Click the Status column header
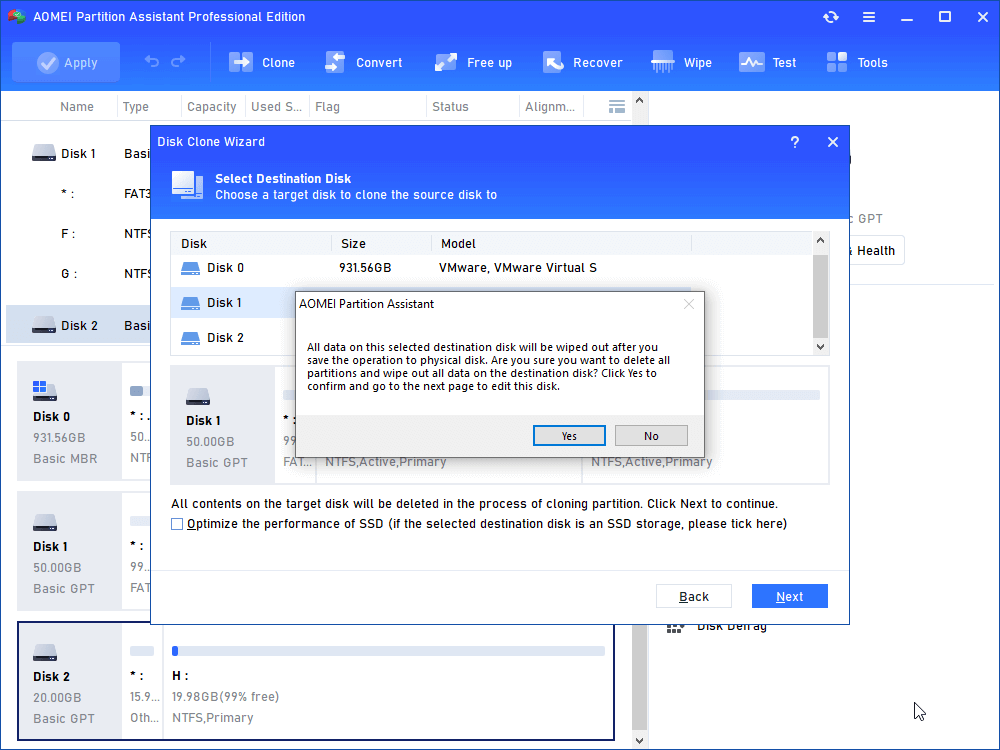The width and height of the screenshot is (1000, 750). click(x=450, y=107)
